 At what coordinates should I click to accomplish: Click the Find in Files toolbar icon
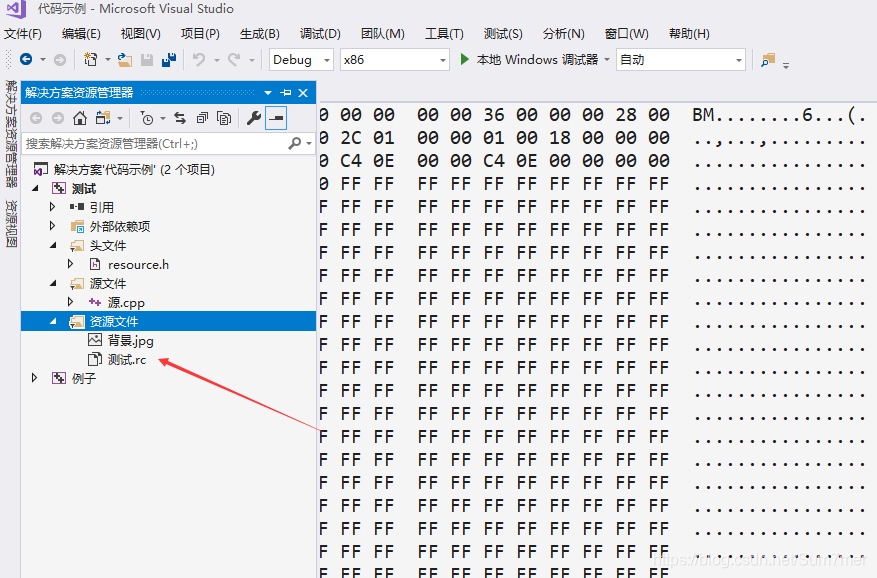point(768,59)
